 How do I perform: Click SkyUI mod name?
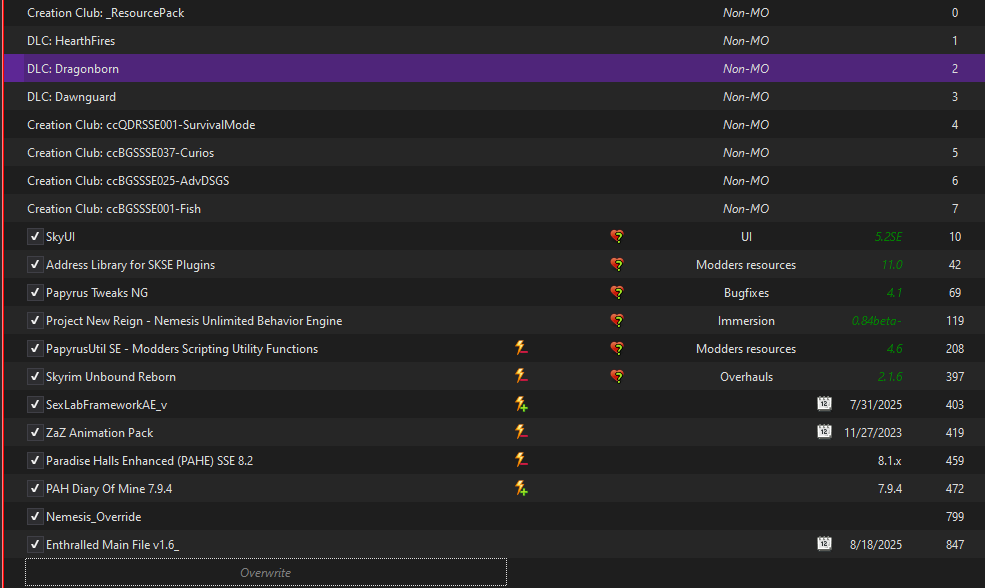(60, 237)
